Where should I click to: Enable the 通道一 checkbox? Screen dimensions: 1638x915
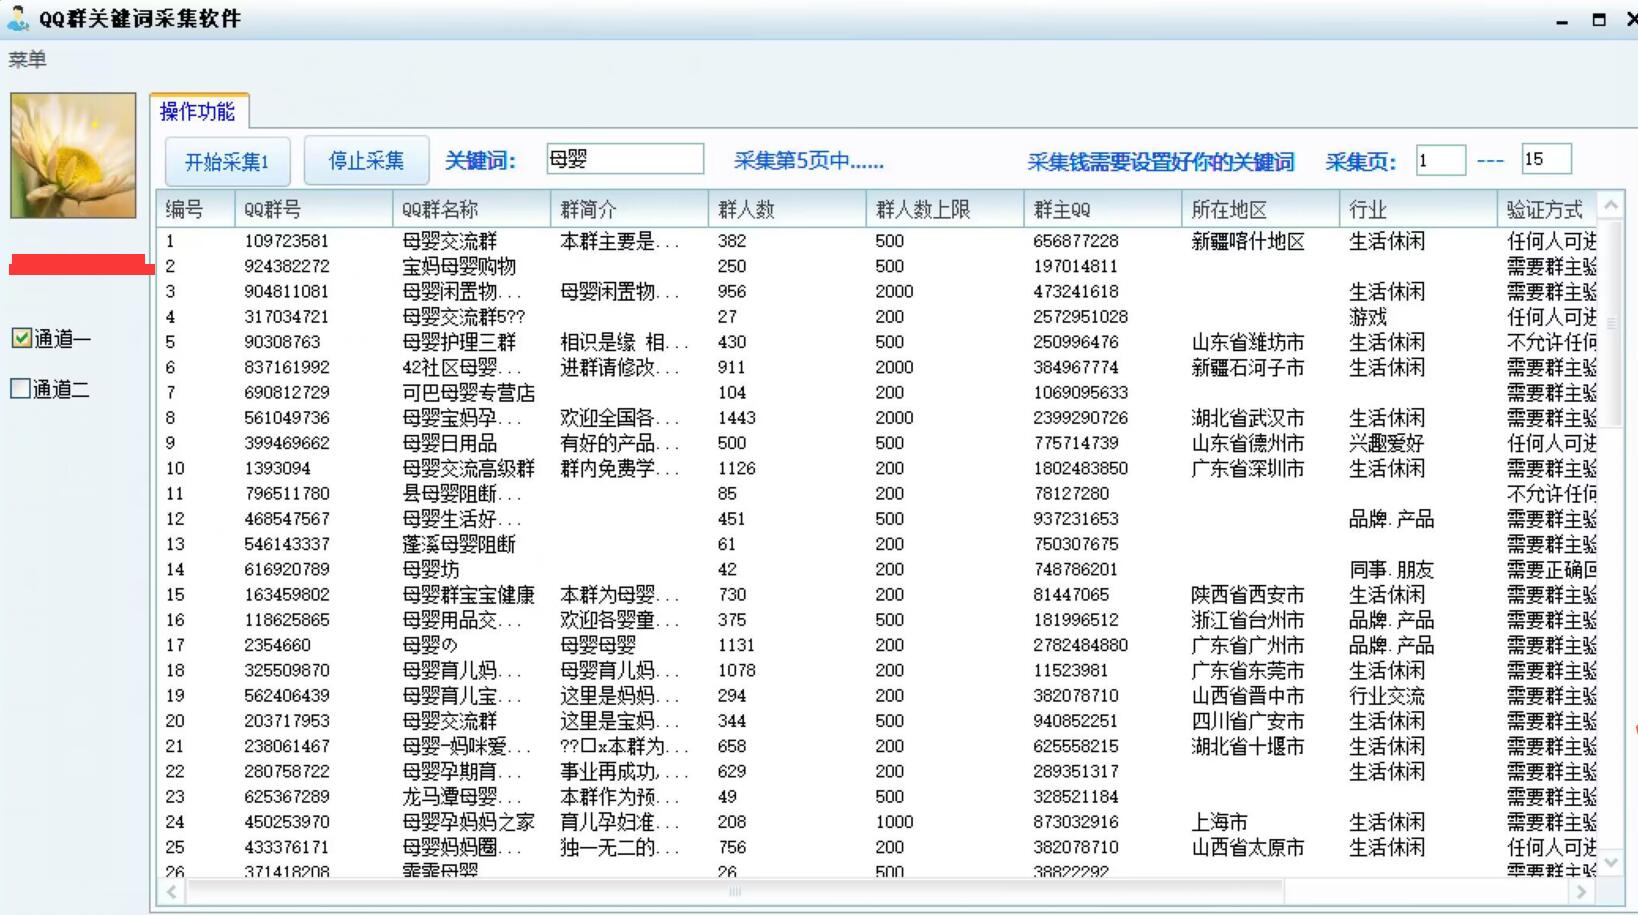tap(21, 338)
